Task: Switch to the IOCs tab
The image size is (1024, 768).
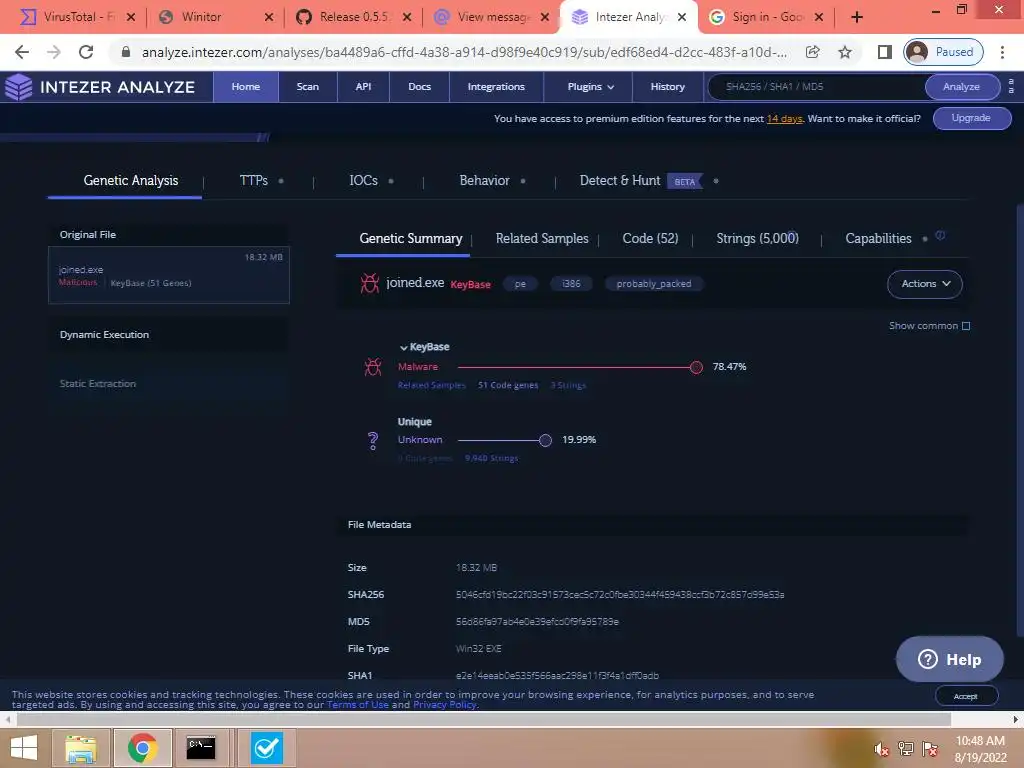Action: pos(363,181)
